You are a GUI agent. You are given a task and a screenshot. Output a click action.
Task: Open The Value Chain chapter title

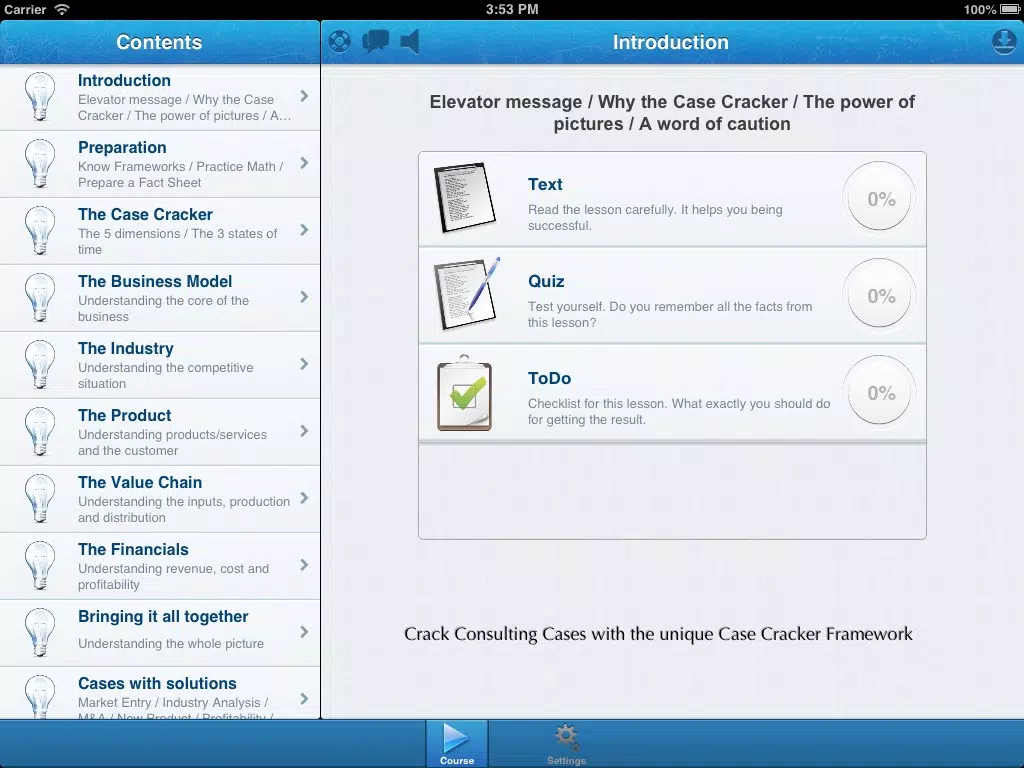[140, 483]
